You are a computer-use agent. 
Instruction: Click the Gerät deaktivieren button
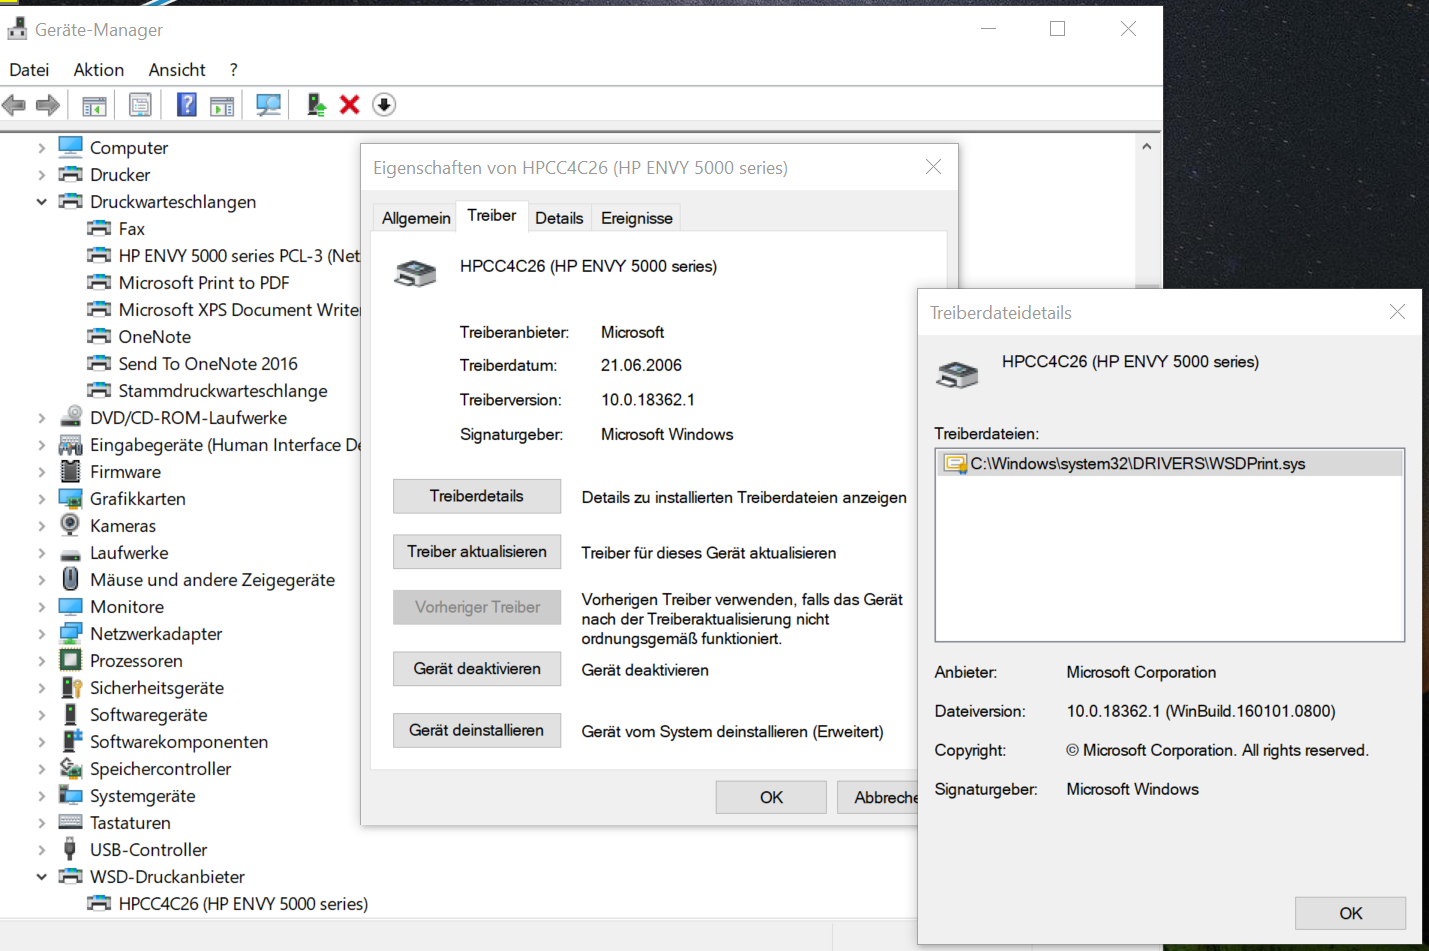coord(477,669)
